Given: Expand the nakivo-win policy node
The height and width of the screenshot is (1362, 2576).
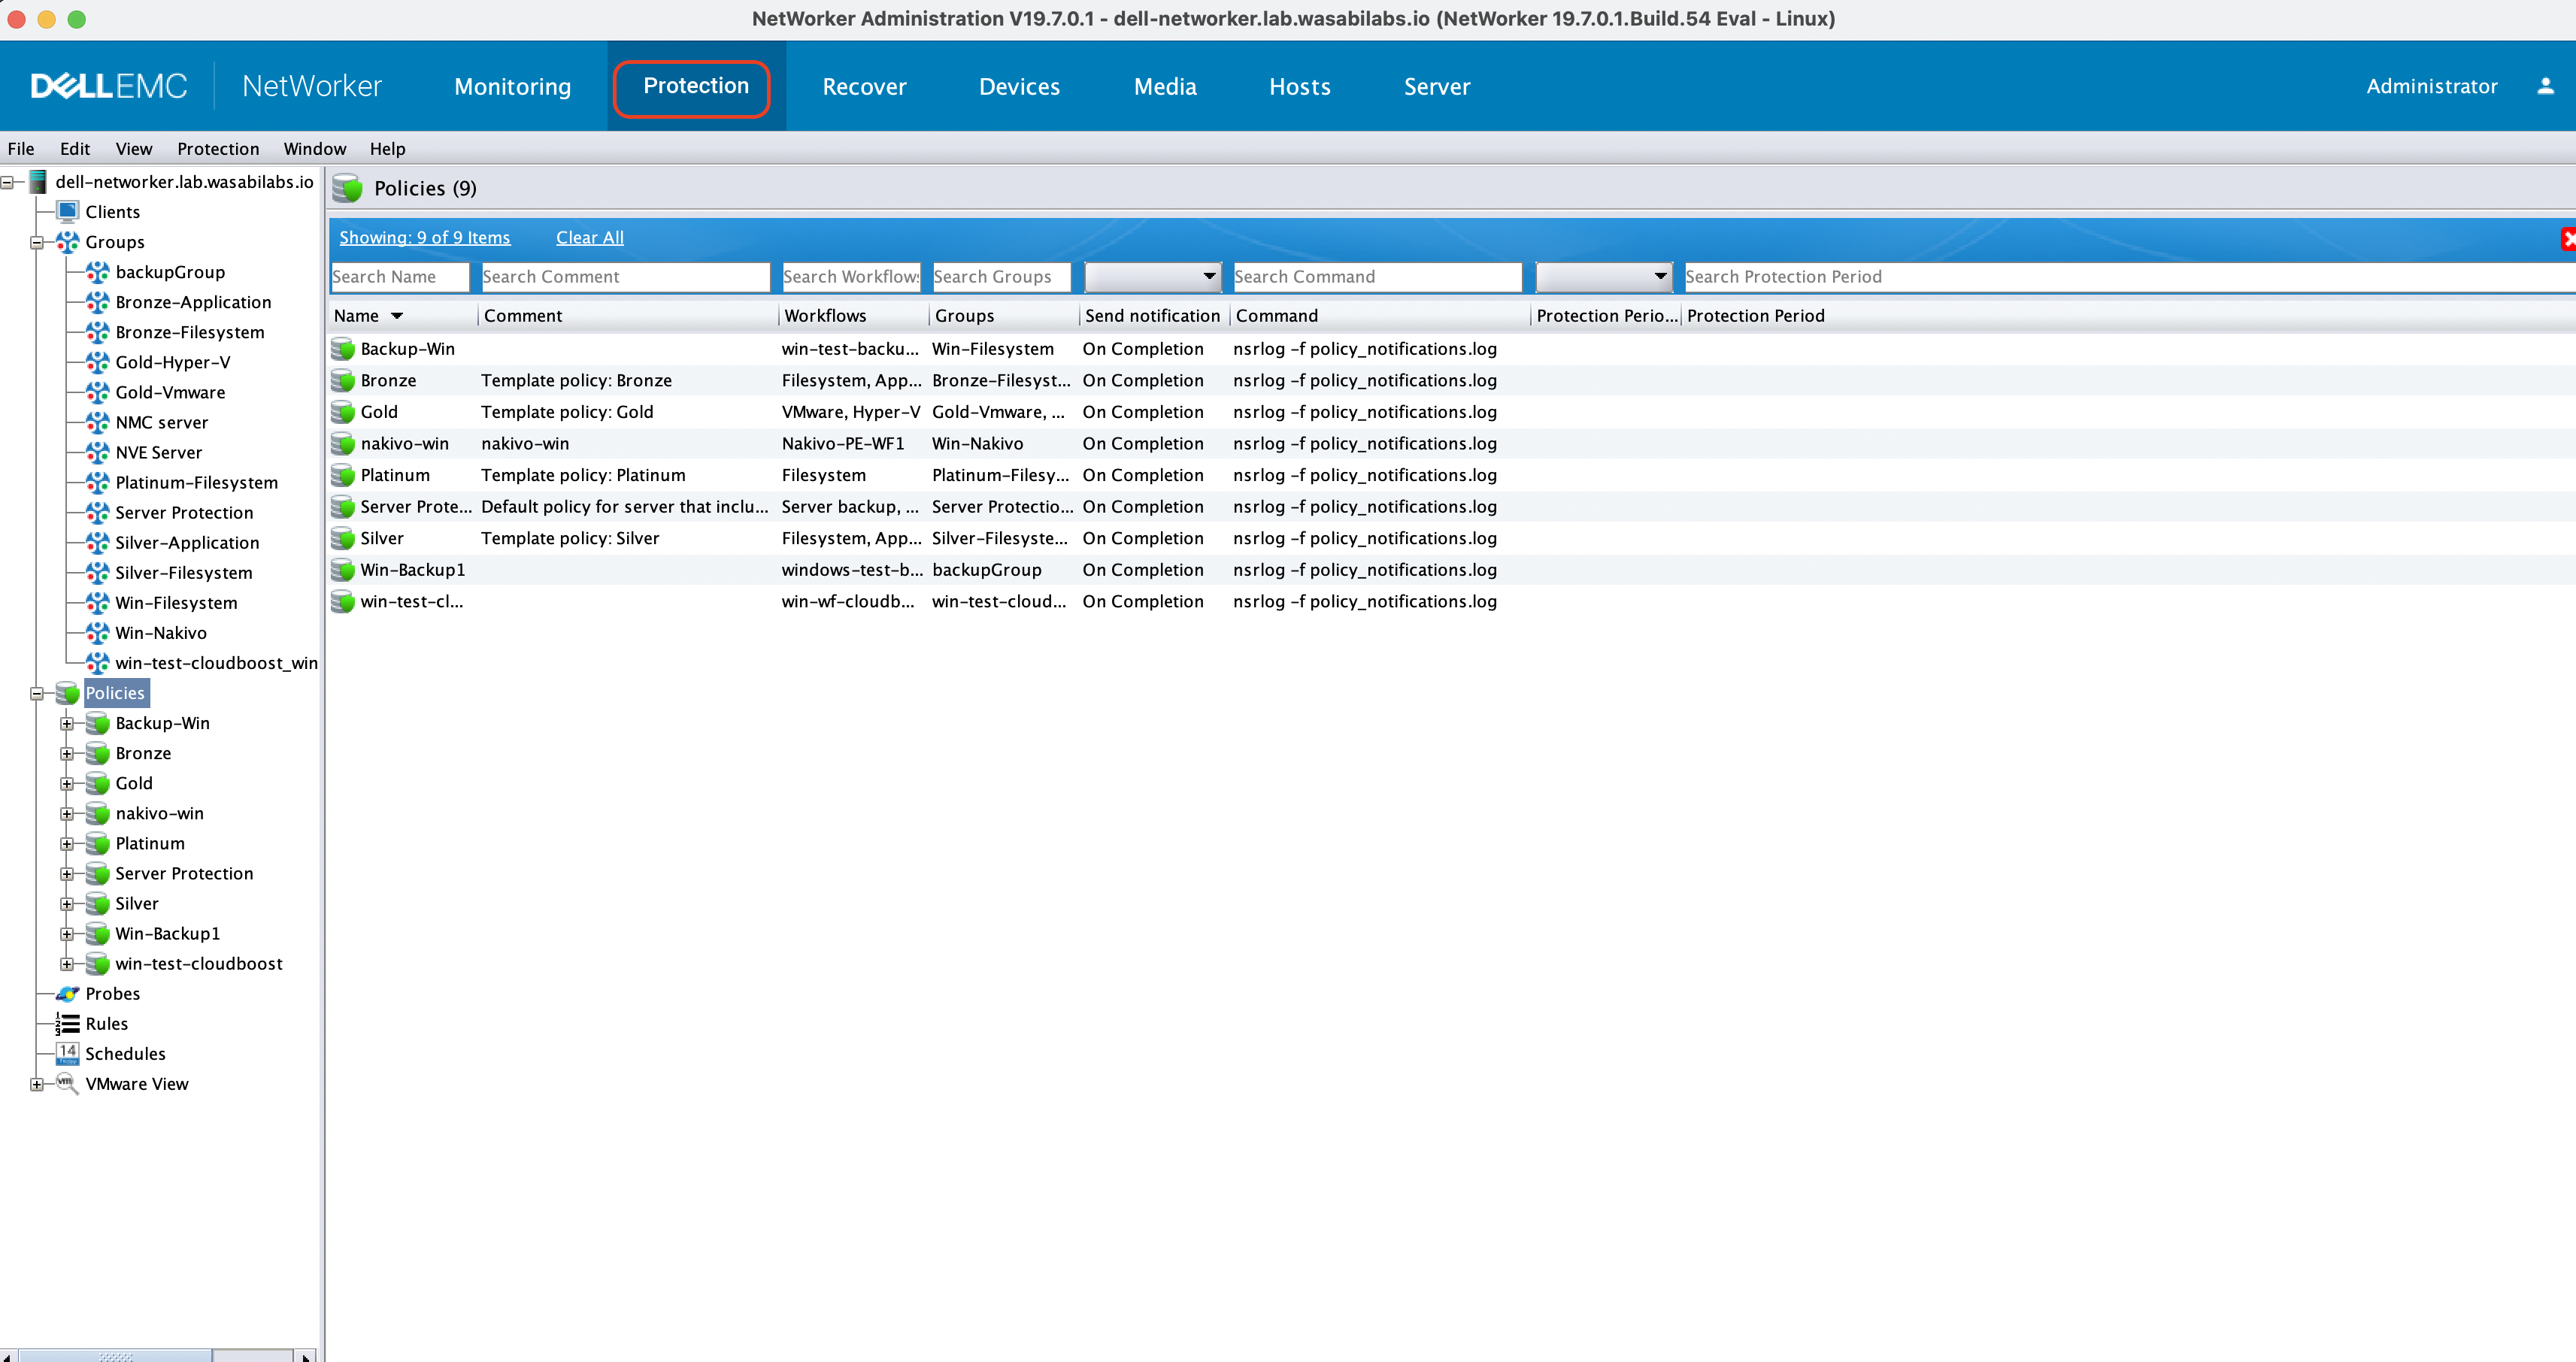Looking at the screenshot, I should (x=67, y=814).
